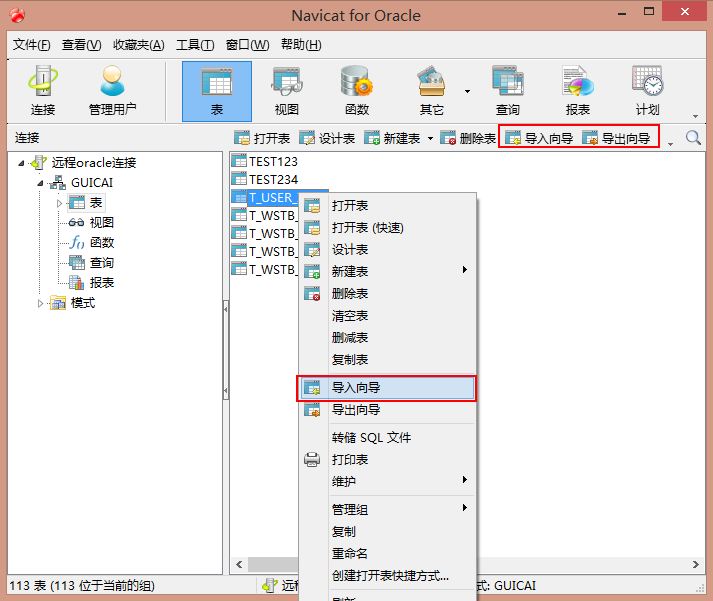Open the 工具(T) menu
713x601 pixels.
195,45
